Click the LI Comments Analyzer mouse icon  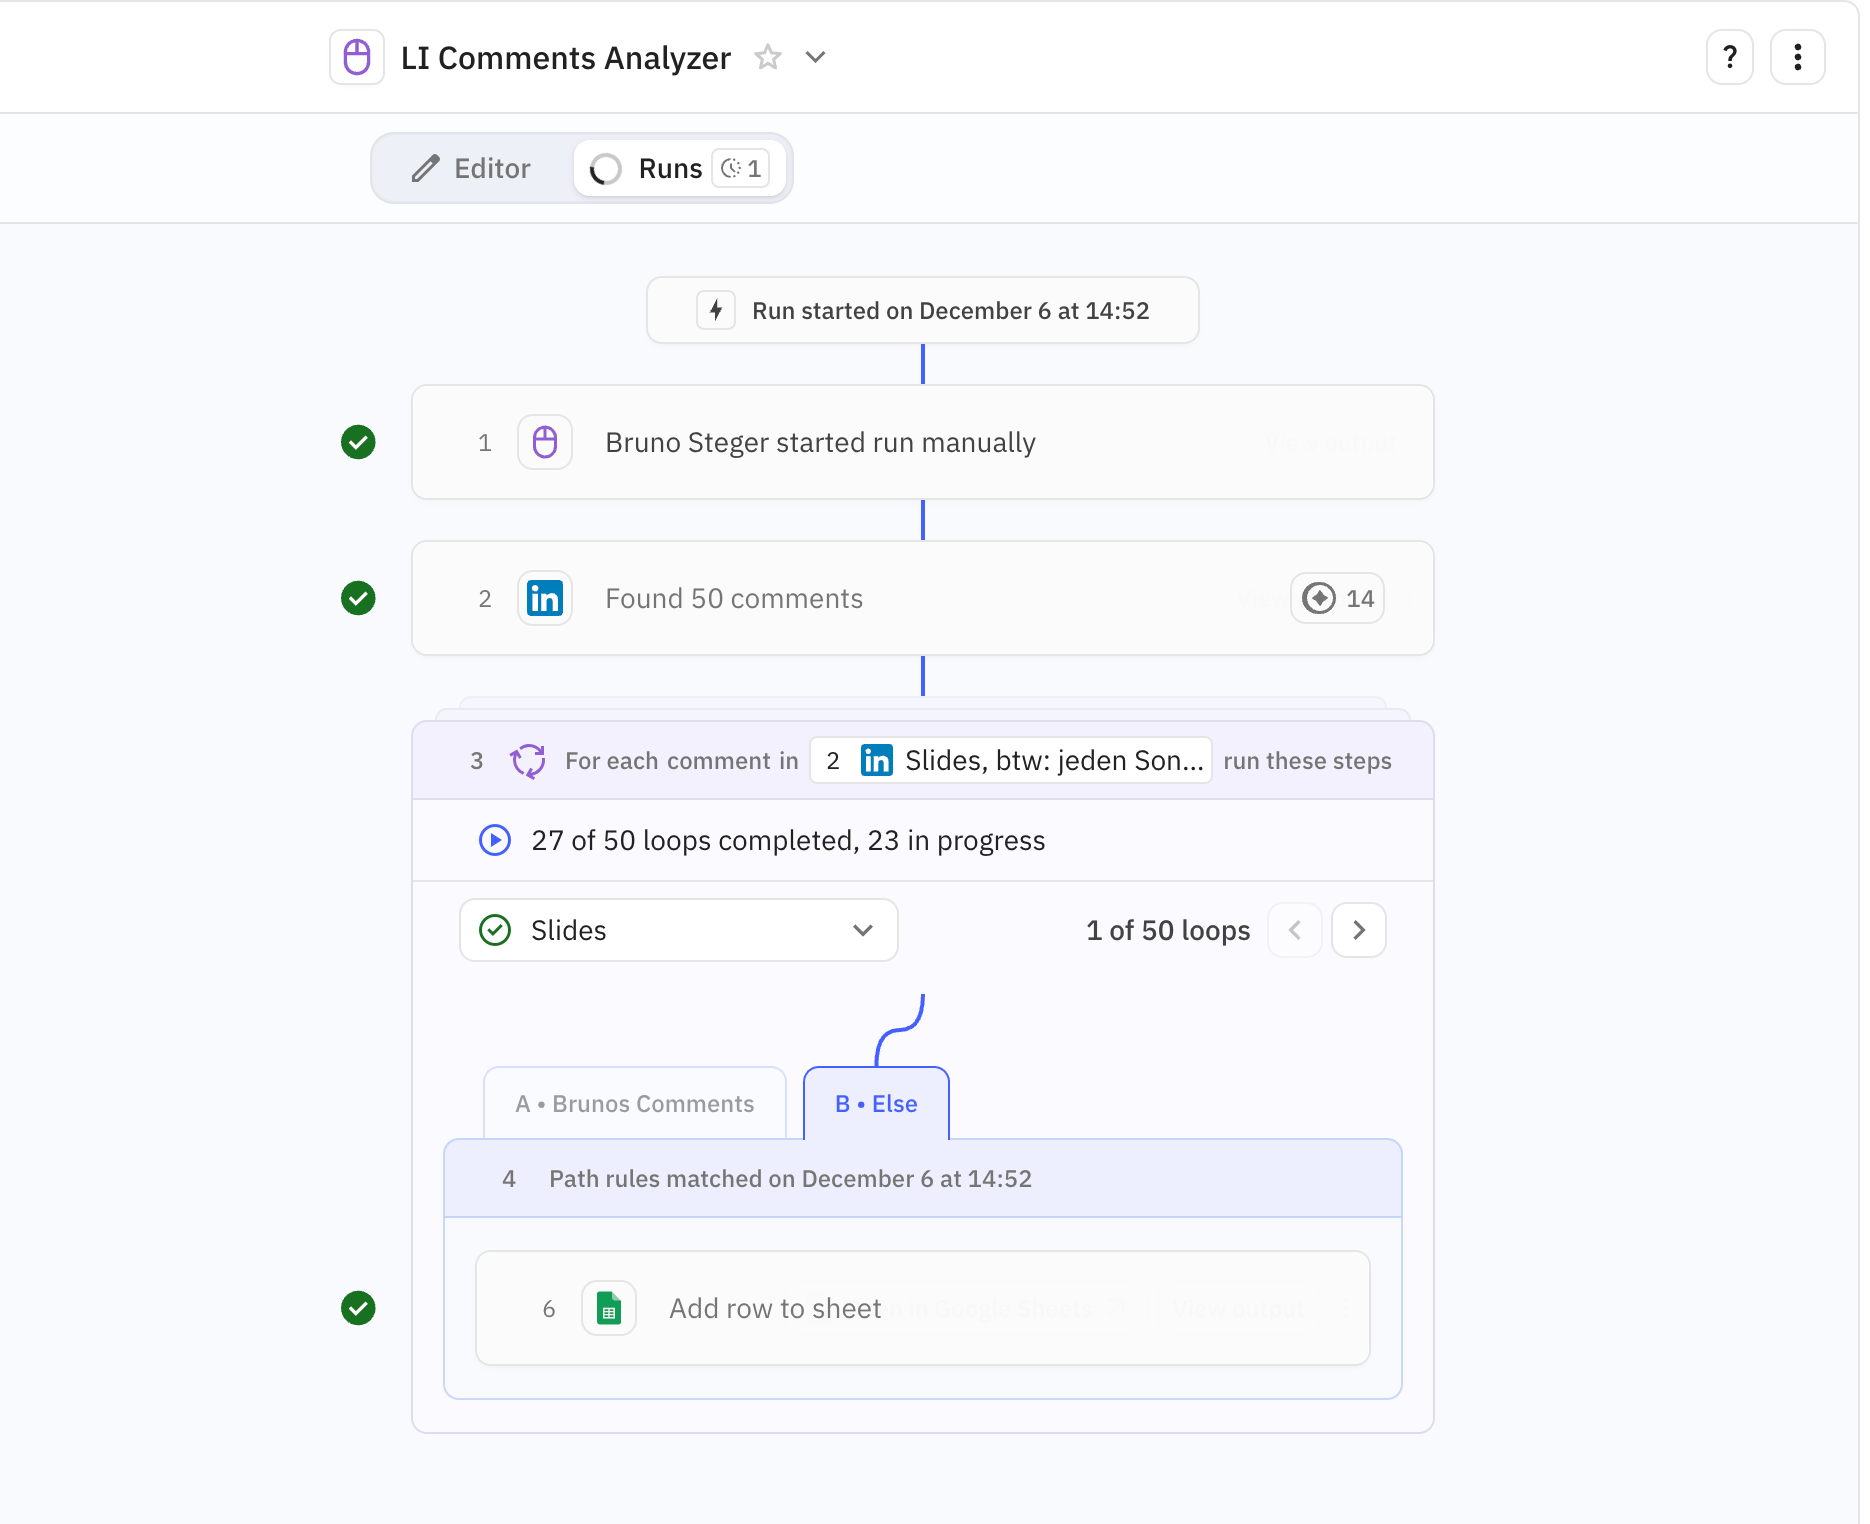pyautogui.click(x=357, y=57)
